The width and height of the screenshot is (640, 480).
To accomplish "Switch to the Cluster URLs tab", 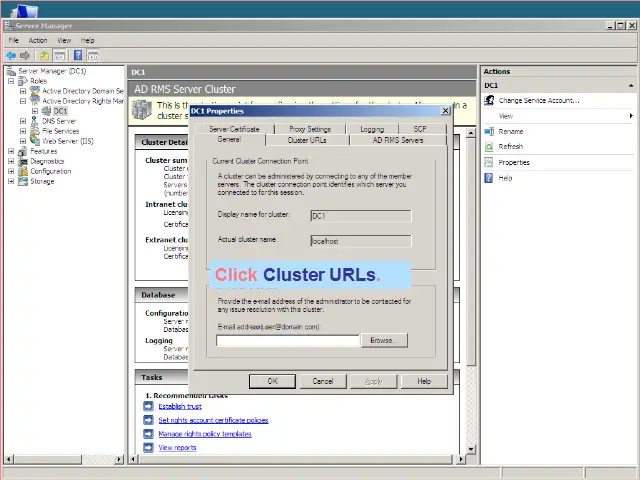I will (307, 140).
